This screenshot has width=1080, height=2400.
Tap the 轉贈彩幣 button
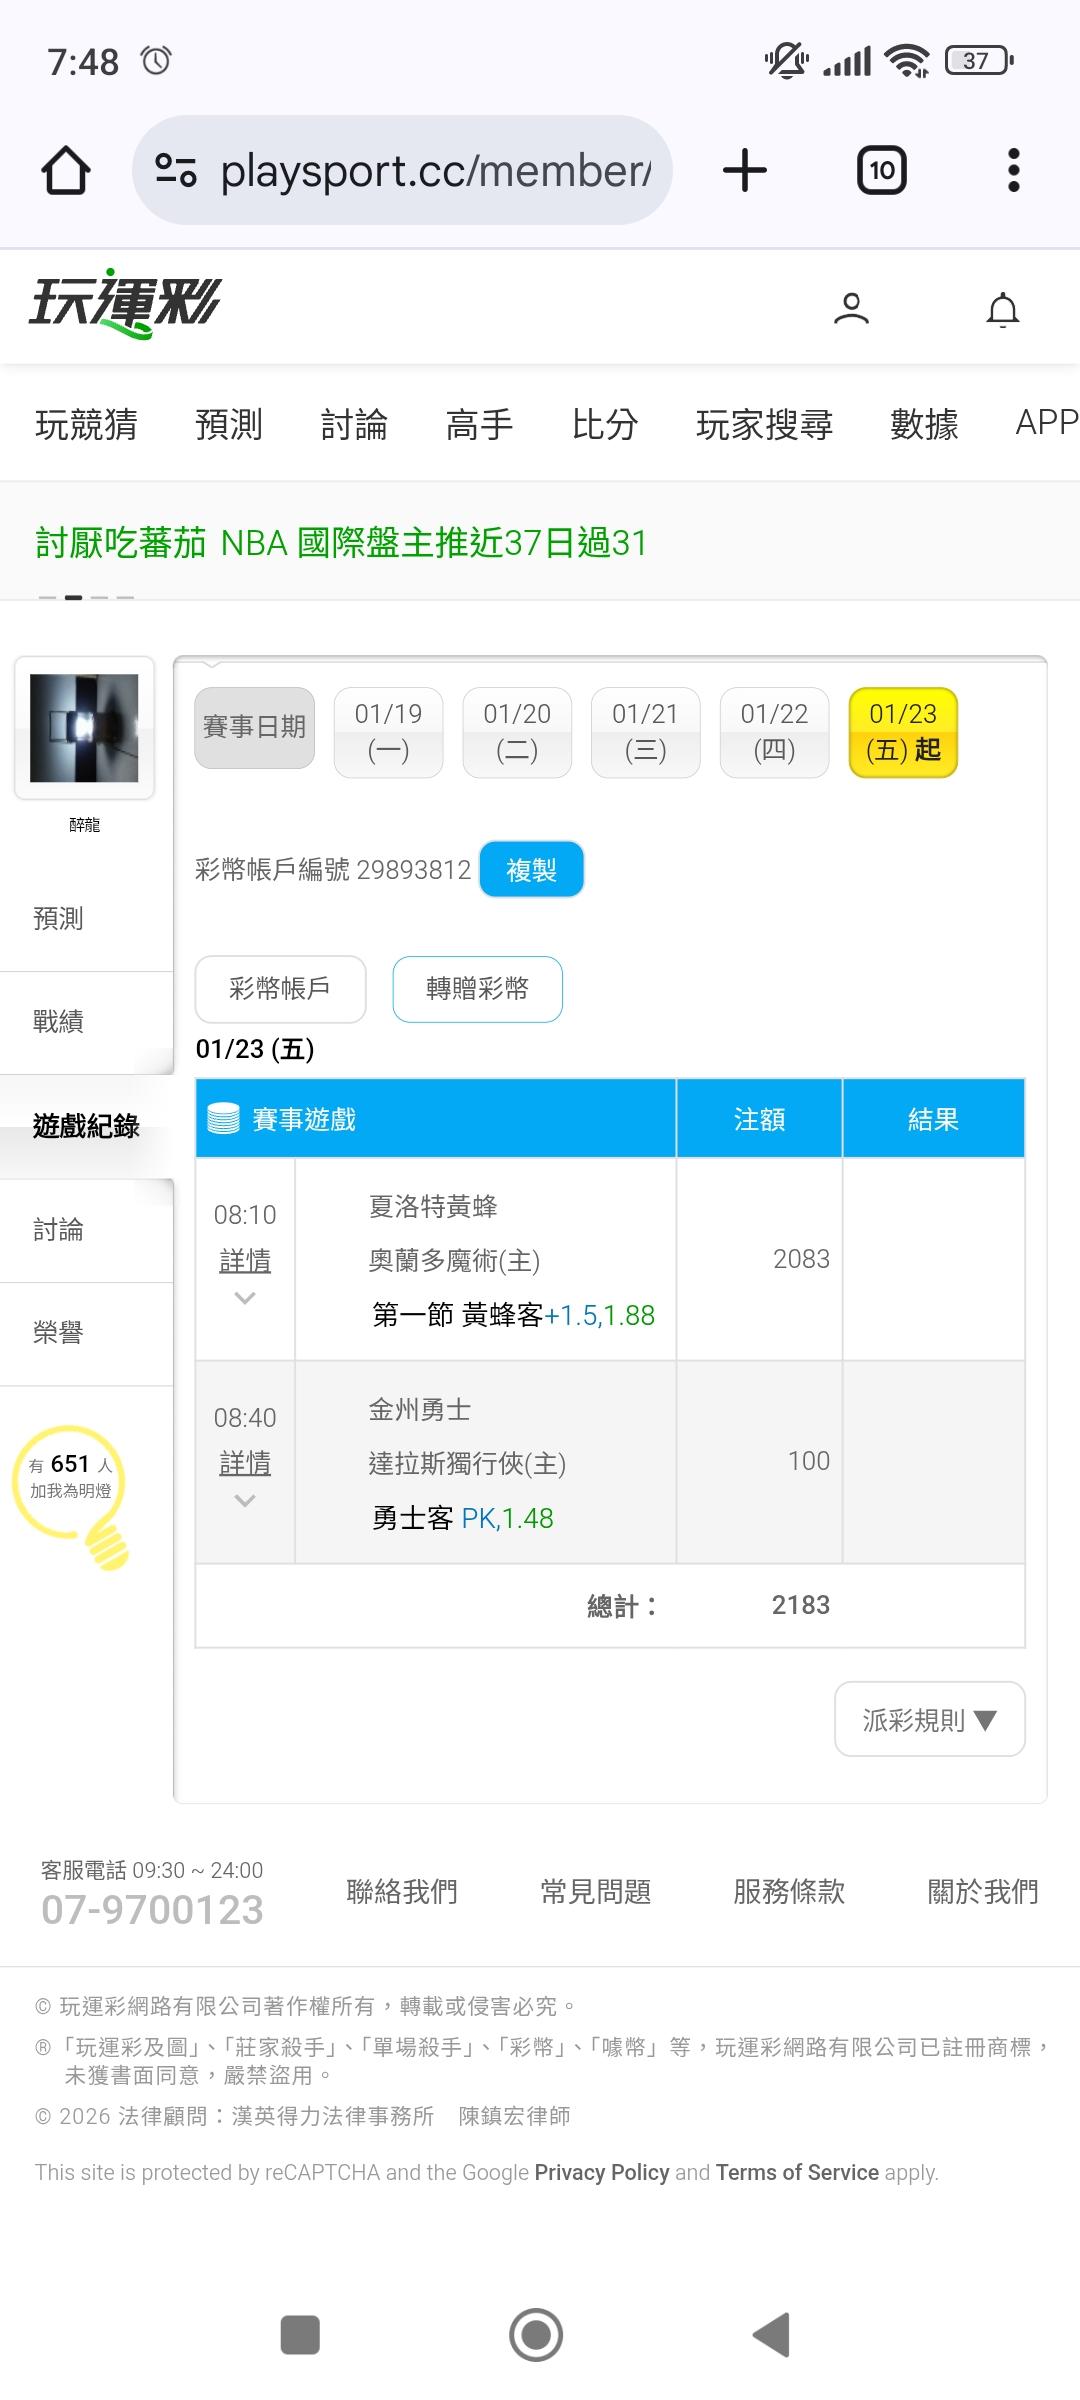pos(477,989)
